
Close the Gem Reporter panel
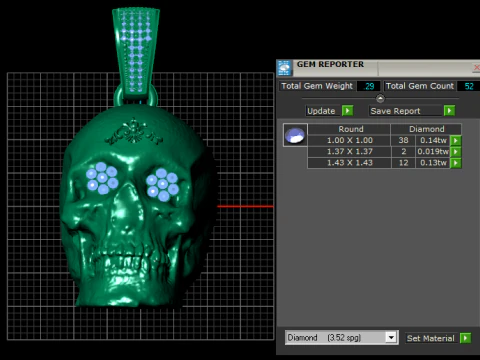477,68
